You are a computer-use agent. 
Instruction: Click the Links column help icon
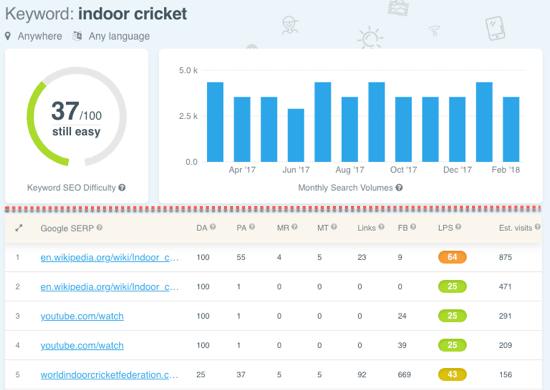(381, 227)
